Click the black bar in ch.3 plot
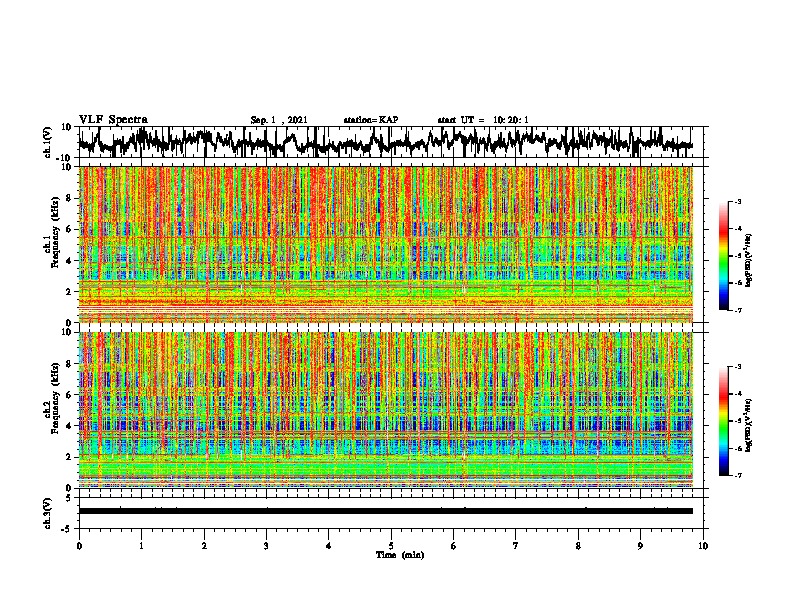This screenshot has height=612, width=792. pyautogui.click(x=385, y=511)
